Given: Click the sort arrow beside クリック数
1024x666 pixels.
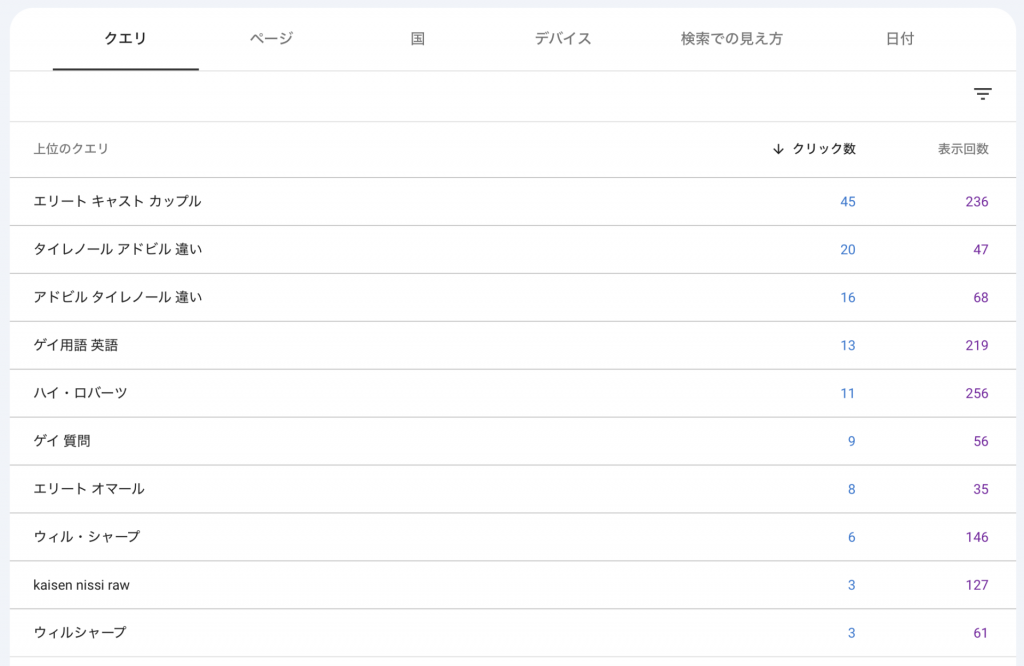Looking at the screenshot, I should pos(778,149).
